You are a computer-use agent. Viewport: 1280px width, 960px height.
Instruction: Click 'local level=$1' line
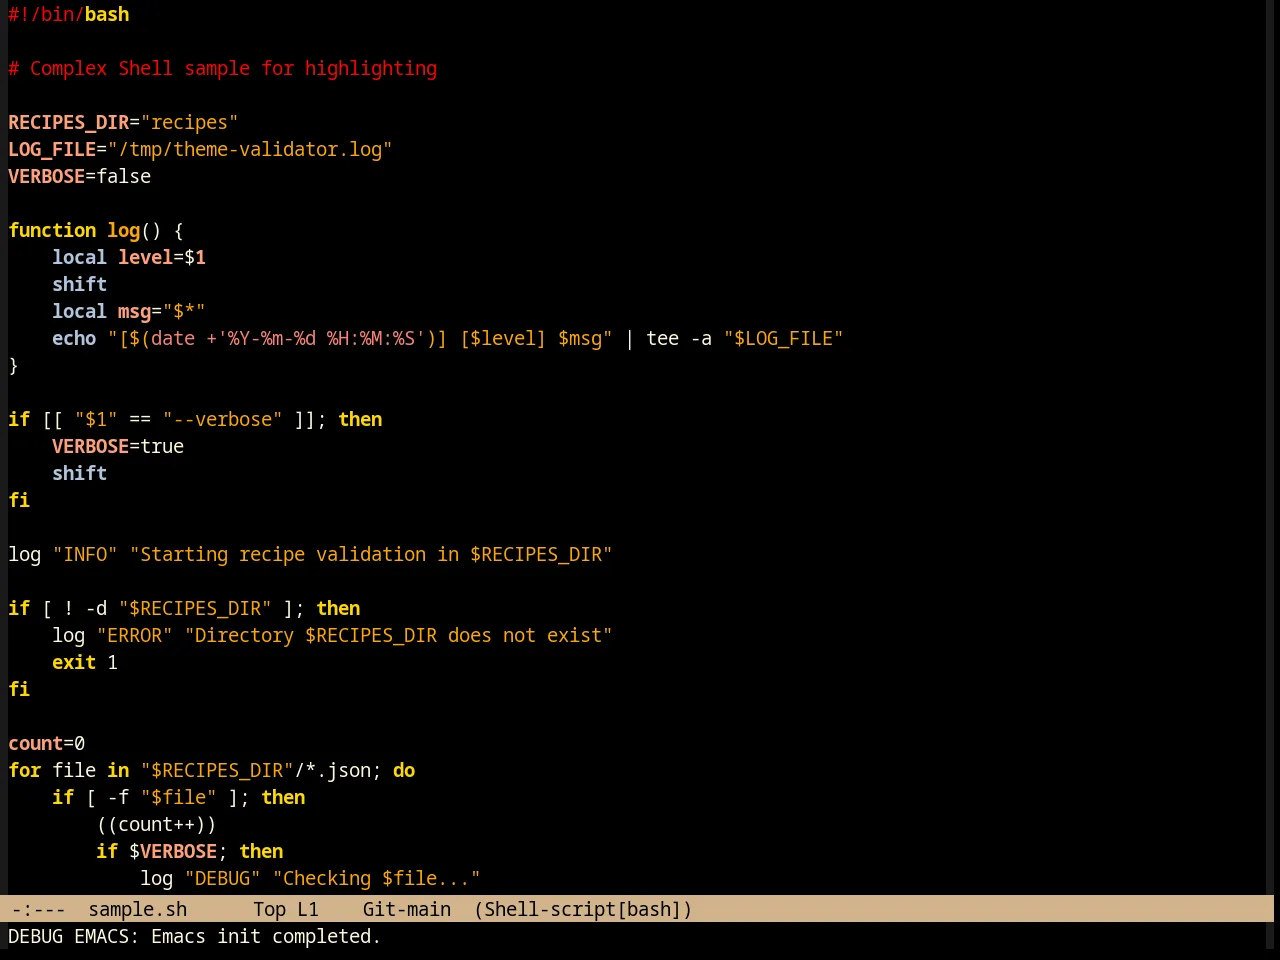click(129, 257)
